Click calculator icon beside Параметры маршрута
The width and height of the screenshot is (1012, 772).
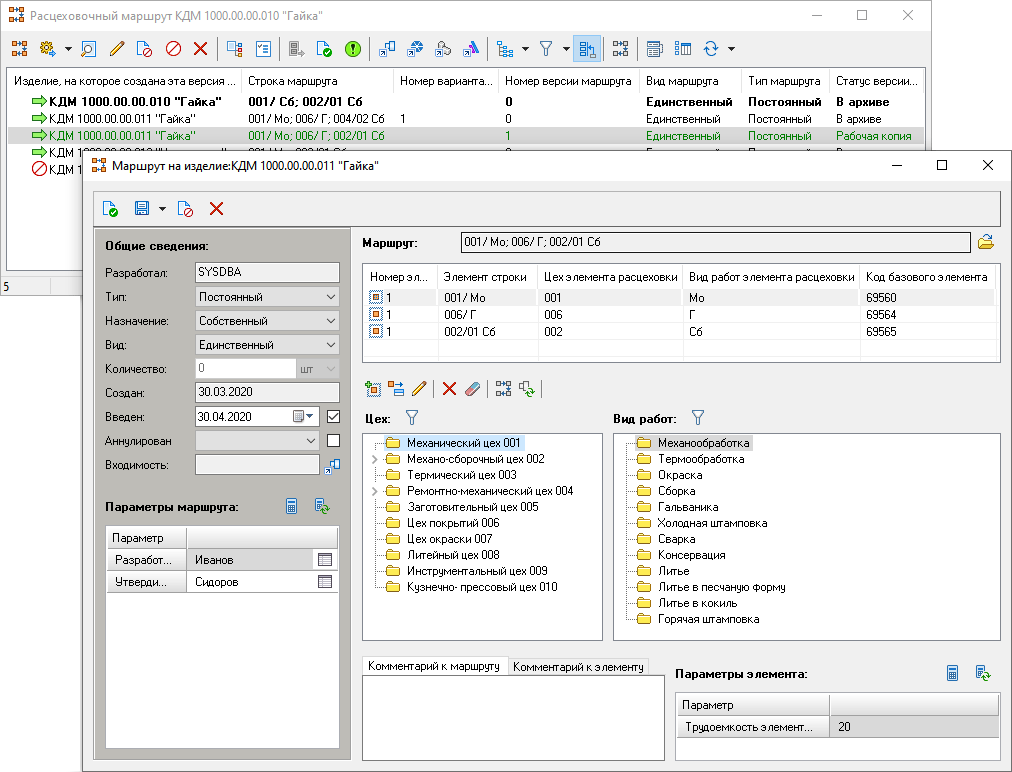[292, 507]
